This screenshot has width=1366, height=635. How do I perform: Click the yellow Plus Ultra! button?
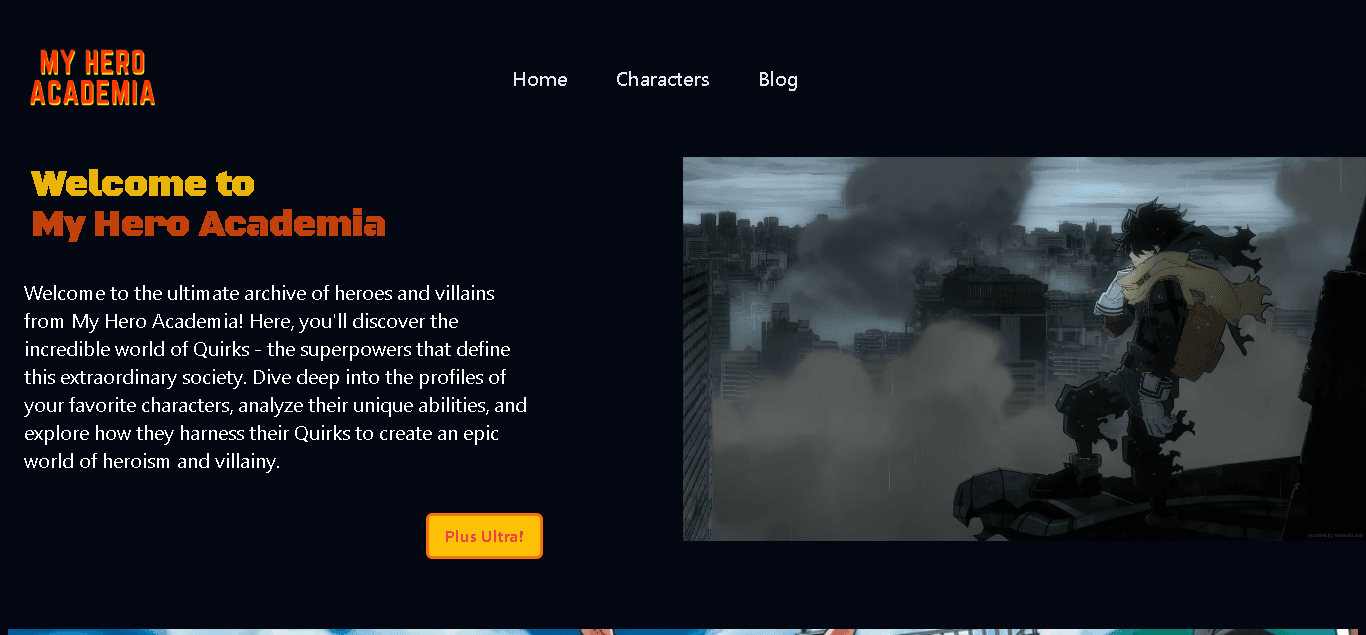tap(484, 536)
